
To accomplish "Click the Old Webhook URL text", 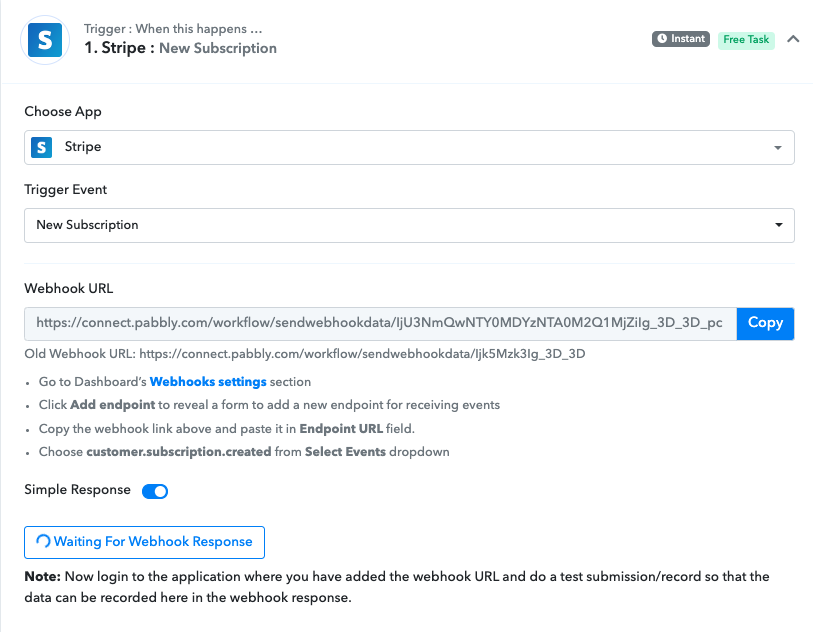I will (305, 354).
